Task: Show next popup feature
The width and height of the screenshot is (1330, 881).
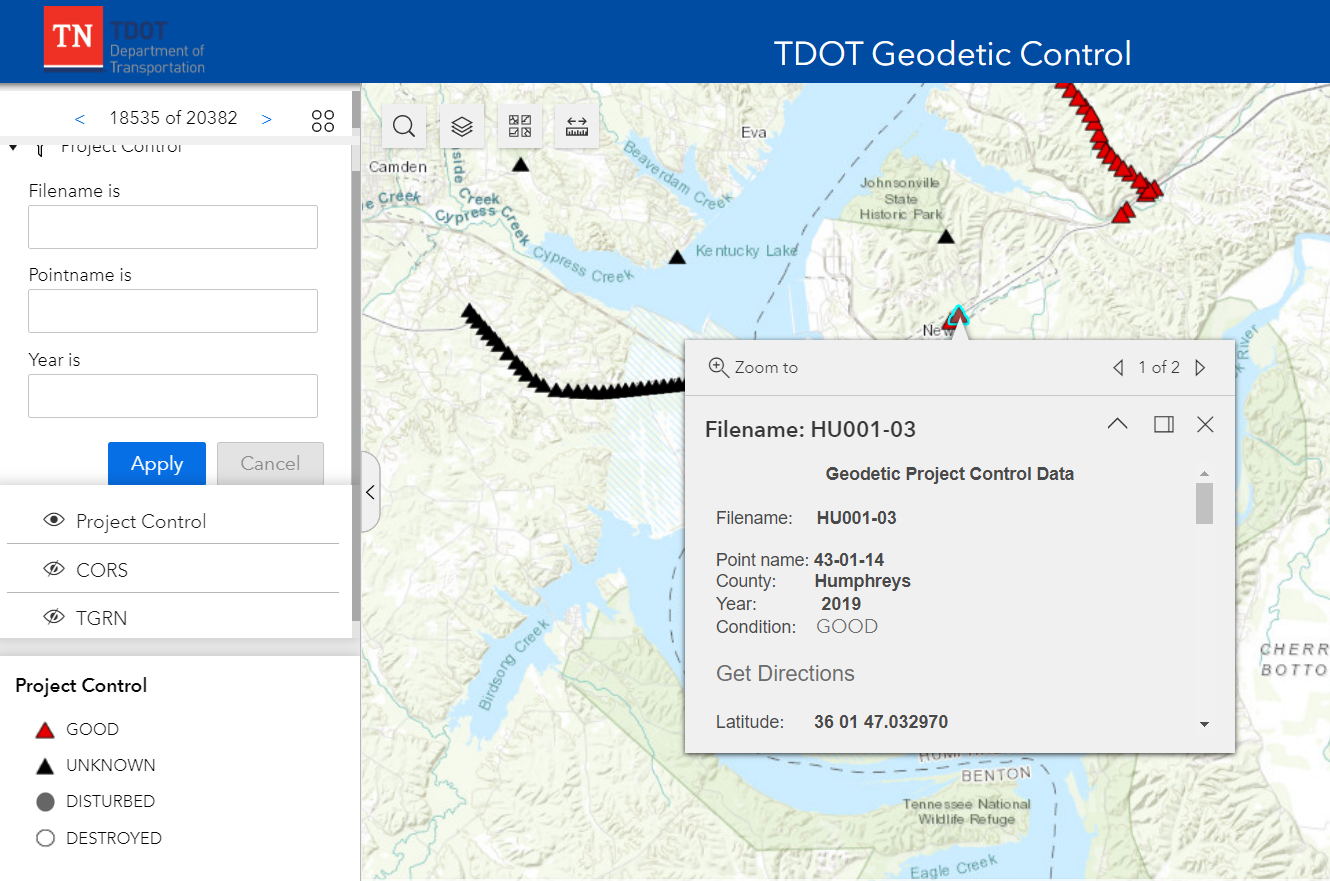Action: [x=1201, y=368]
